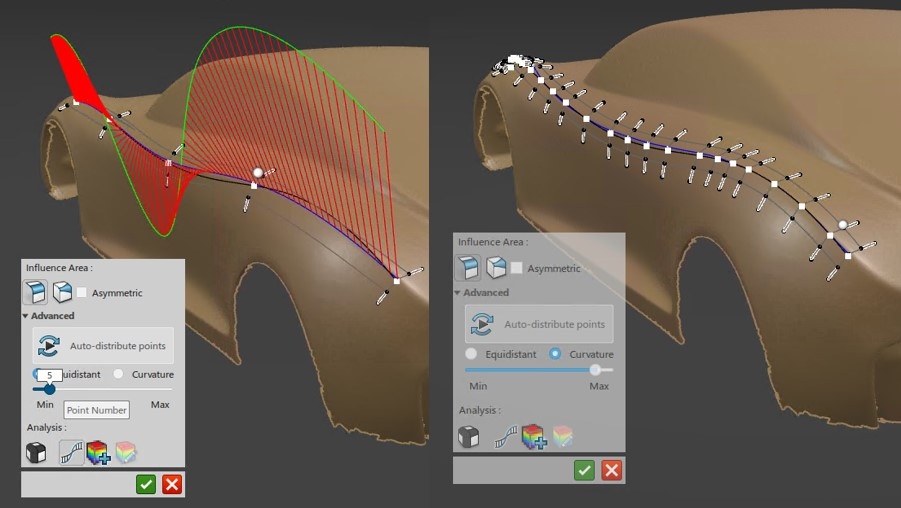Click rainbow cube analysis icon in right panel

pos(533,436)
